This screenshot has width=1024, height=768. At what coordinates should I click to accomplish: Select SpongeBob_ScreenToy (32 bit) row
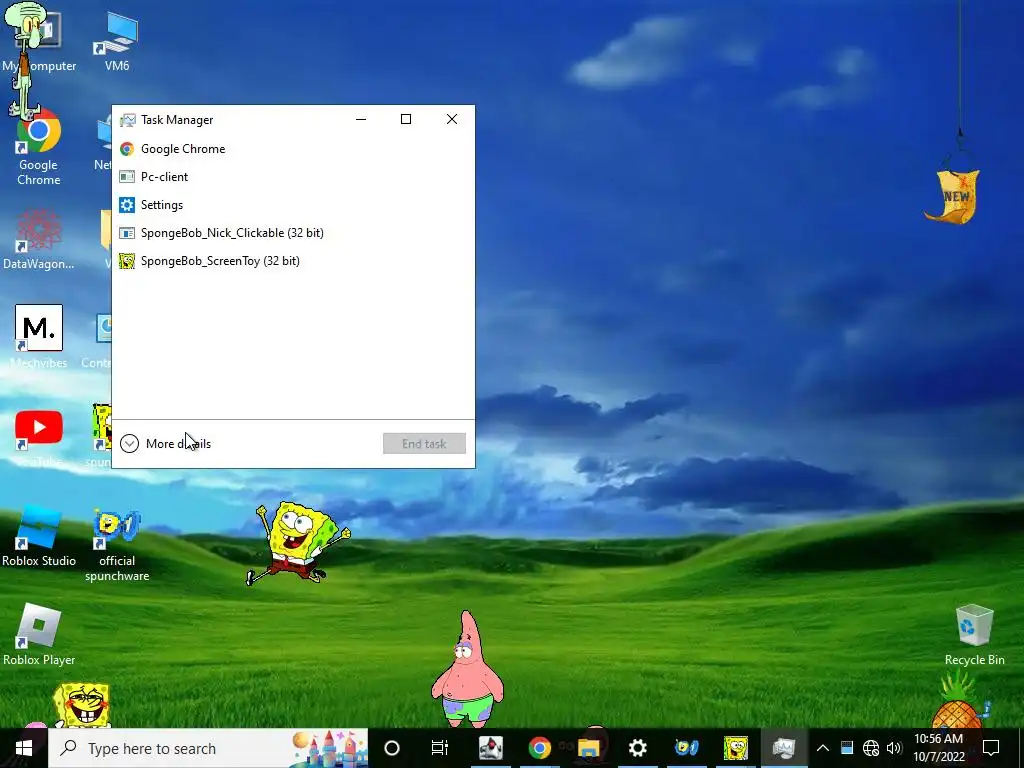point(293,261)
